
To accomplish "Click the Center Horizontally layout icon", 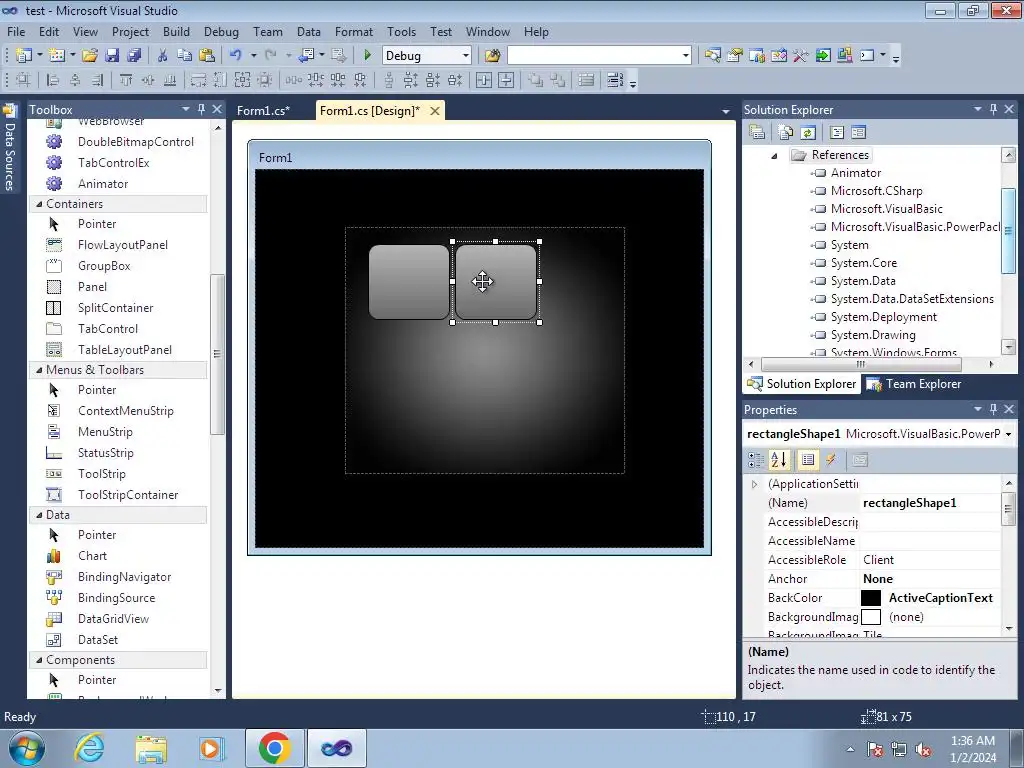I will pyautogui.click(x=484, y=80).
